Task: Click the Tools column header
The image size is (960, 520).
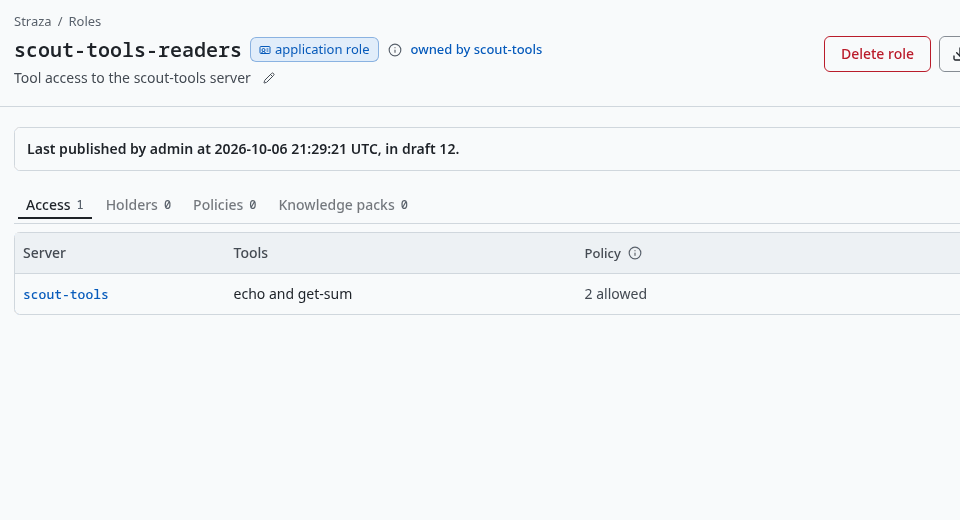Action: 250,253
